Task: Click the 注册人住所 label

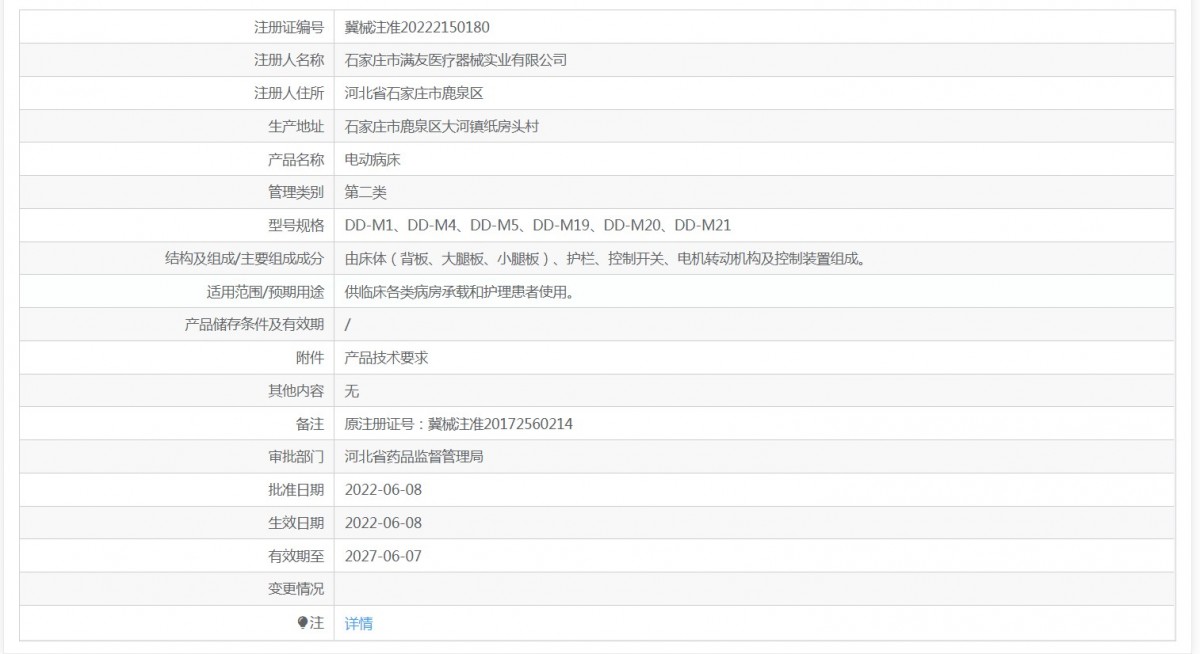Action: pyautogui.click(x=289, y=93)
